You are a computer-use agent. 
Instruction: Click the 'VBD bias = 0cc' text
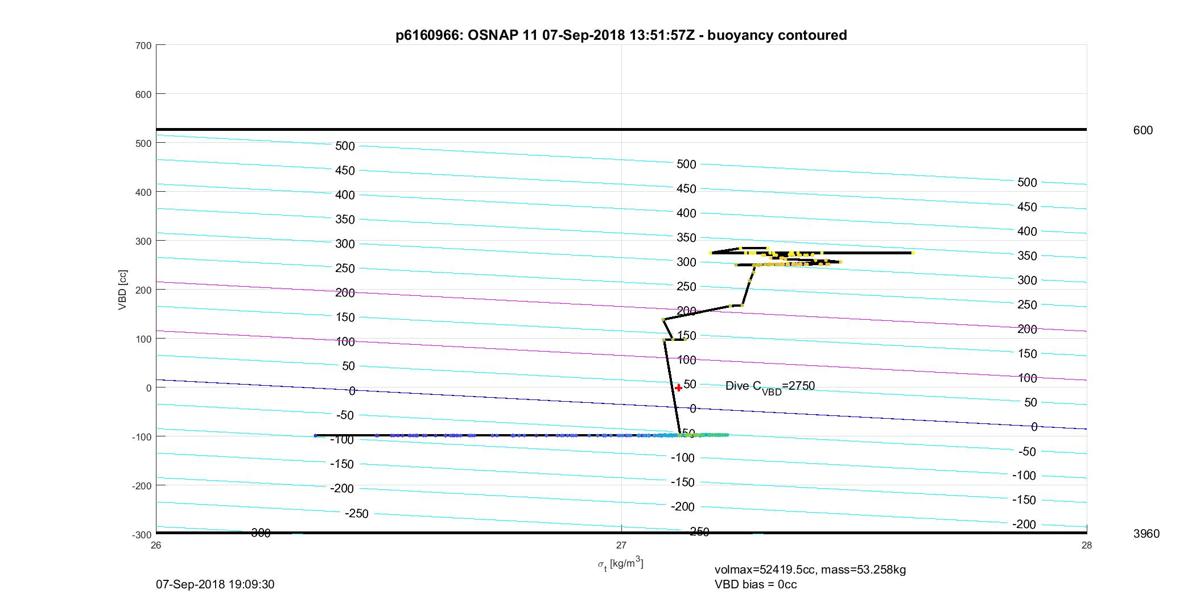(x=755, y=584)
